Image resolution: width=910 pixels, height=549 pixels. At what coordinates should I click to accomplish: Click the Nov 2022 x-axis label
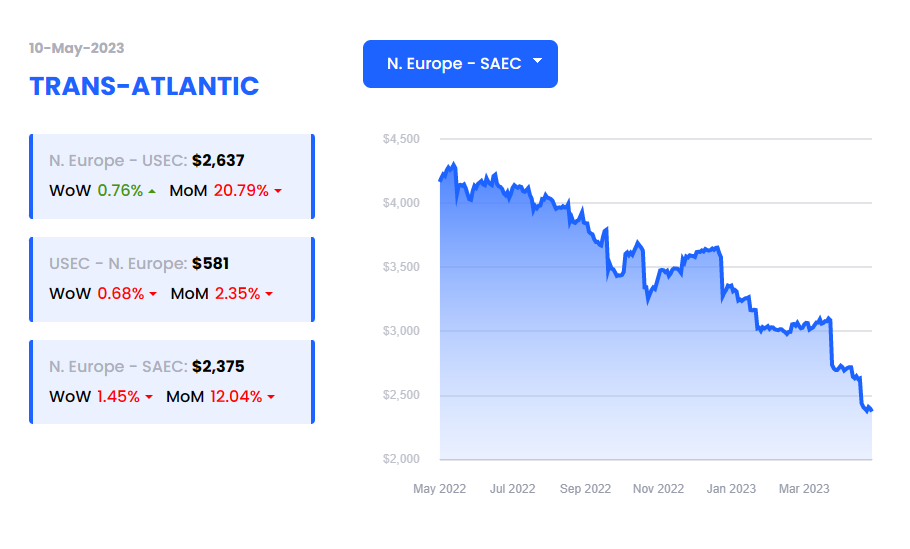658,489
